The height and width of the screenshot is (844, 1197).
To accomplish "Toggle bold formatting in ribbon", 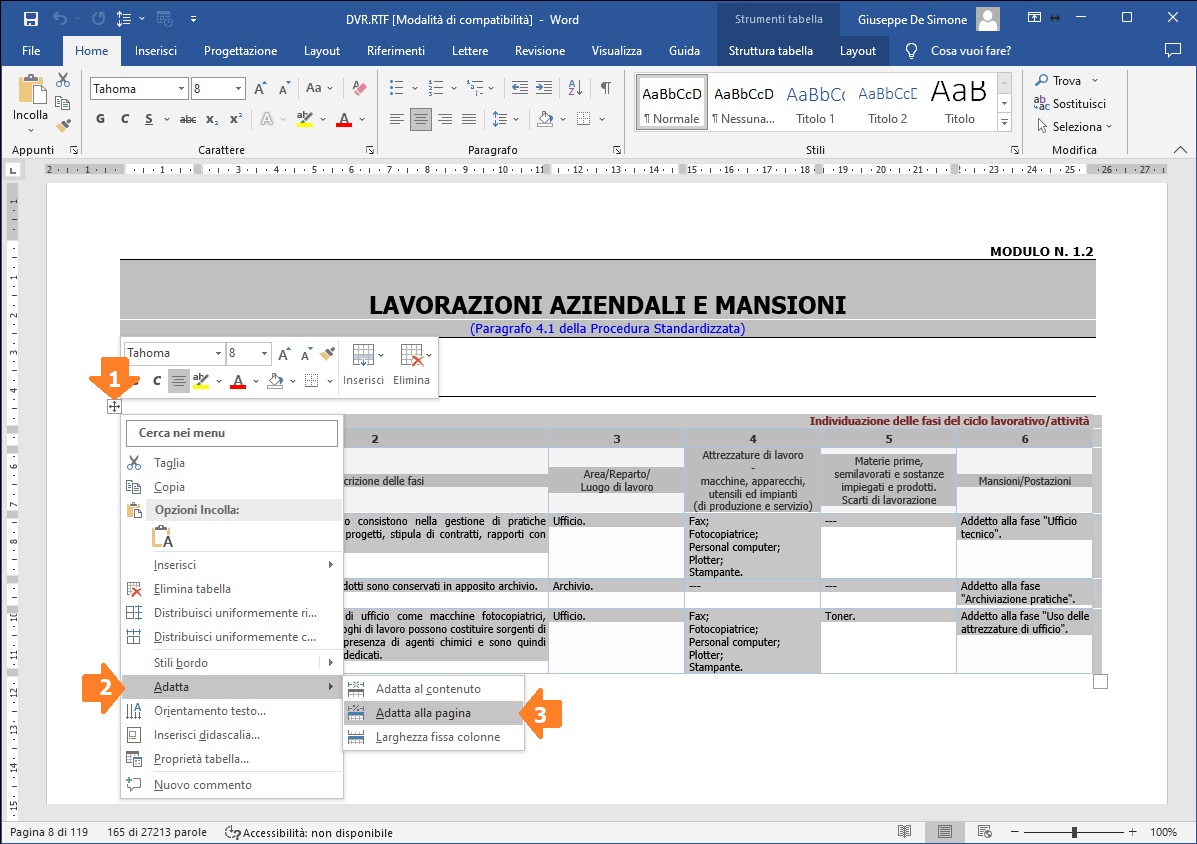I will click(100, 119).
